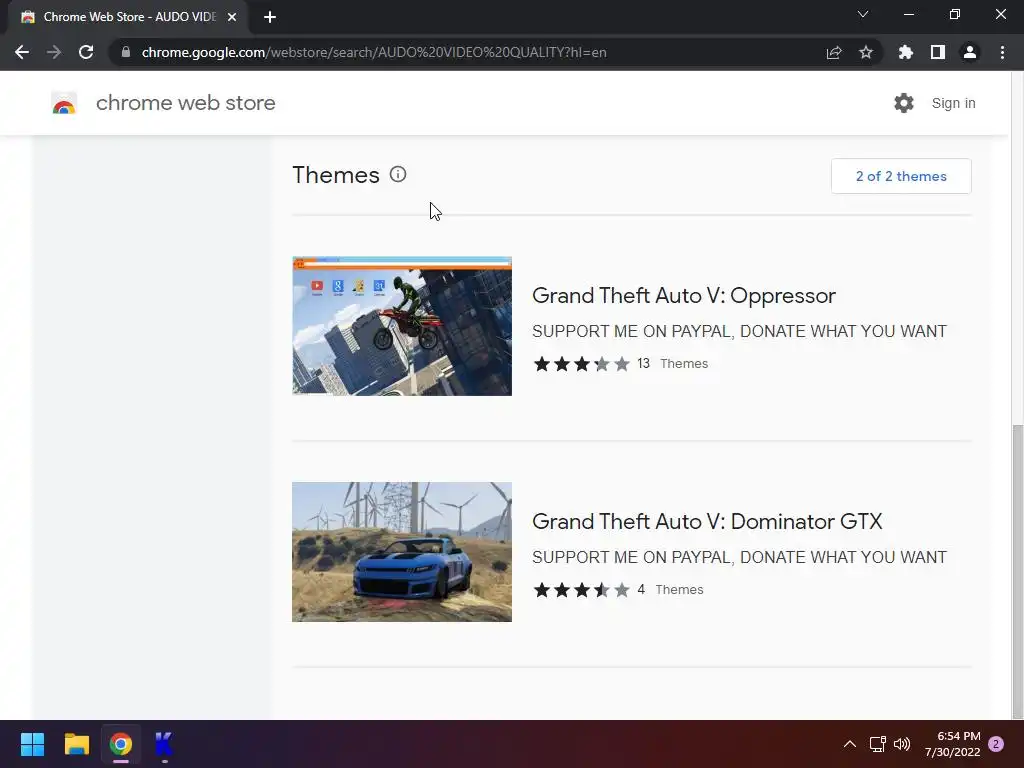Restore down the Chrome window

click(955, 14)
